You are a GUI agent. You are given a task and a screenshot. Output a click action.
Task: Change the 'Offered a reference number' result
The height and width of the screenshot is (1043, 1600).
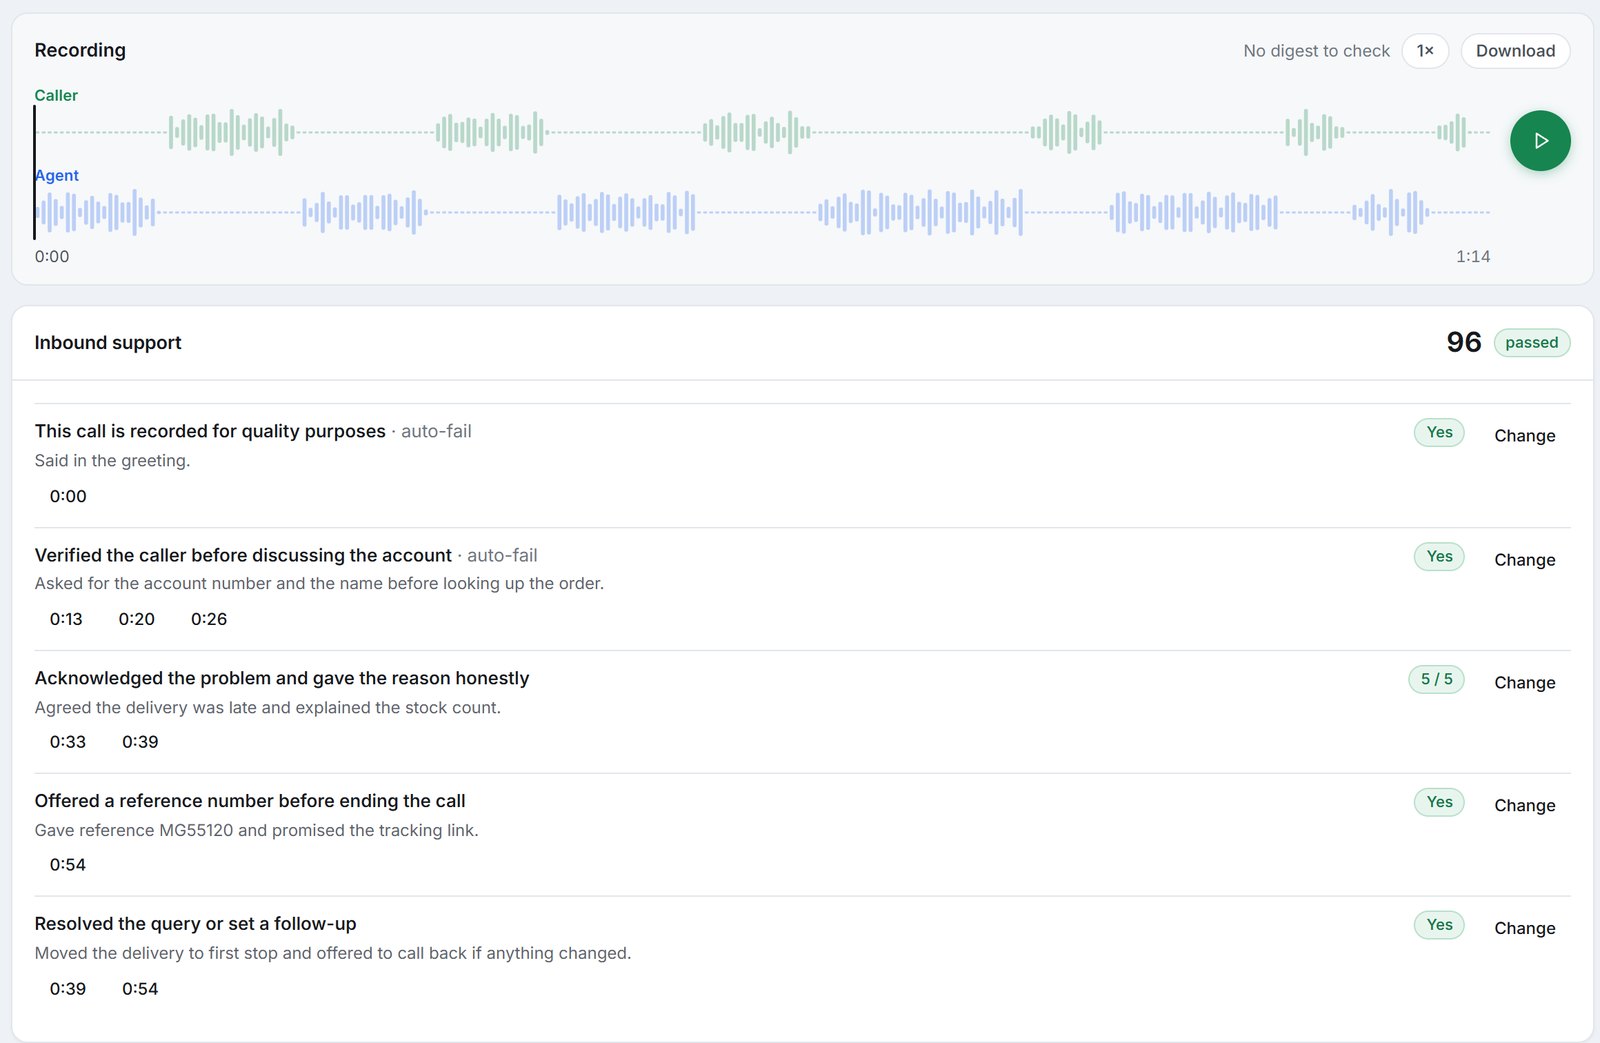click(1524, 806)
